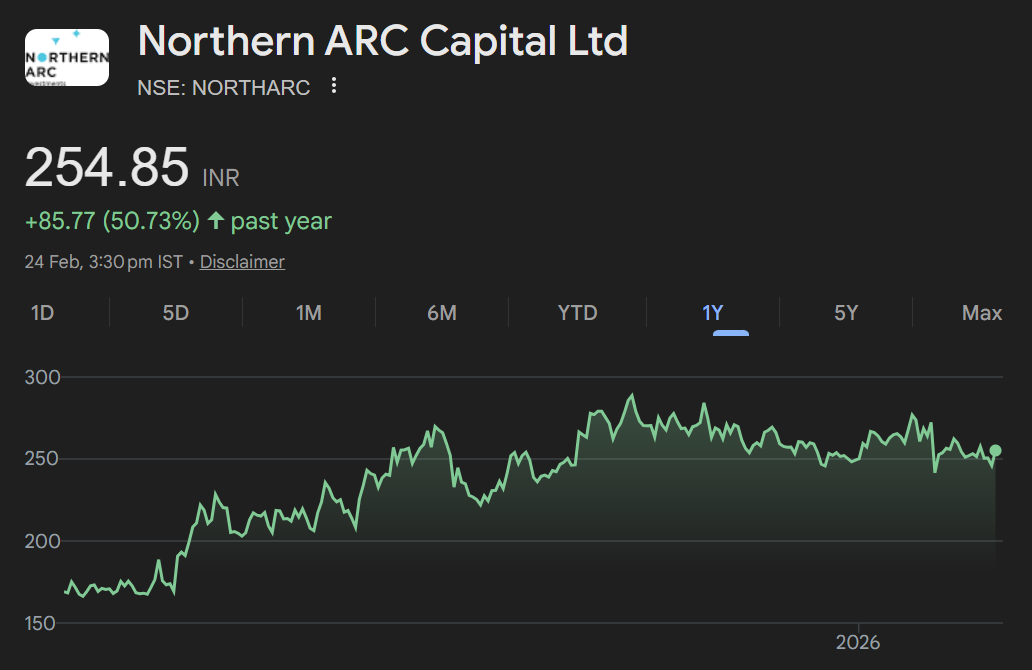Show the Max historical chart
This screenshot has width=1032, height=670.
click(979, 313)
